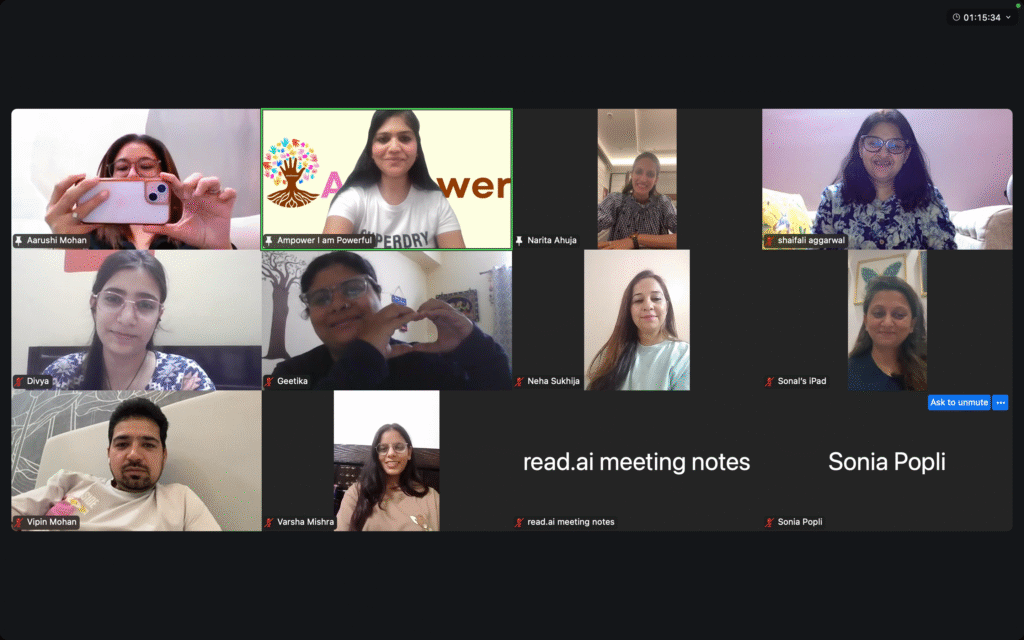
Task: Click the muted mic icon by read.ai meeting notes
Action: [519, 522]
